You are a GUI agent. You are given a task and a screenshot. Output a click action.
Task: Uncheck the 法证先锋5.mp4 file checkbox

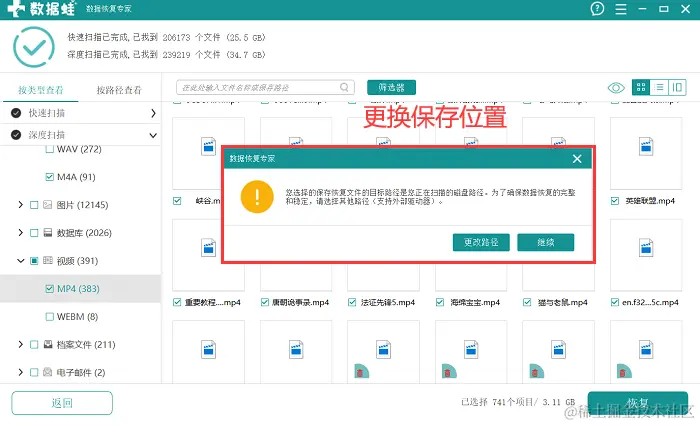[352, 303]
